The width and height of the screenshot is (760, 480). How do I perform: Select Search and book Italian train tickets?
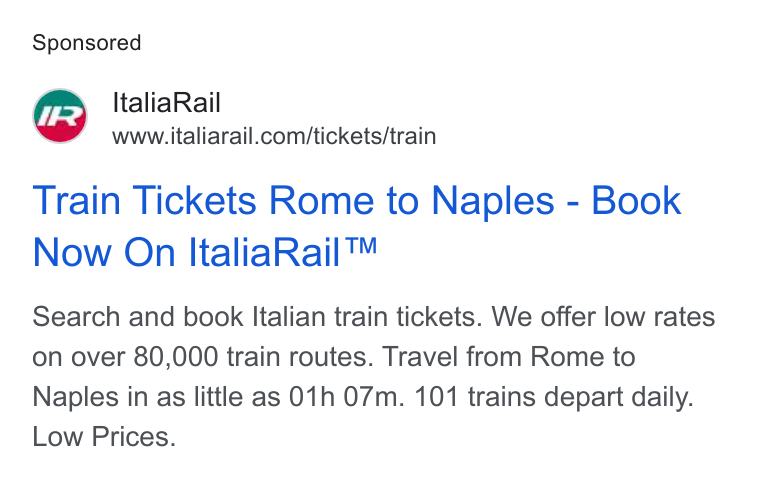(x=257, y=317)
